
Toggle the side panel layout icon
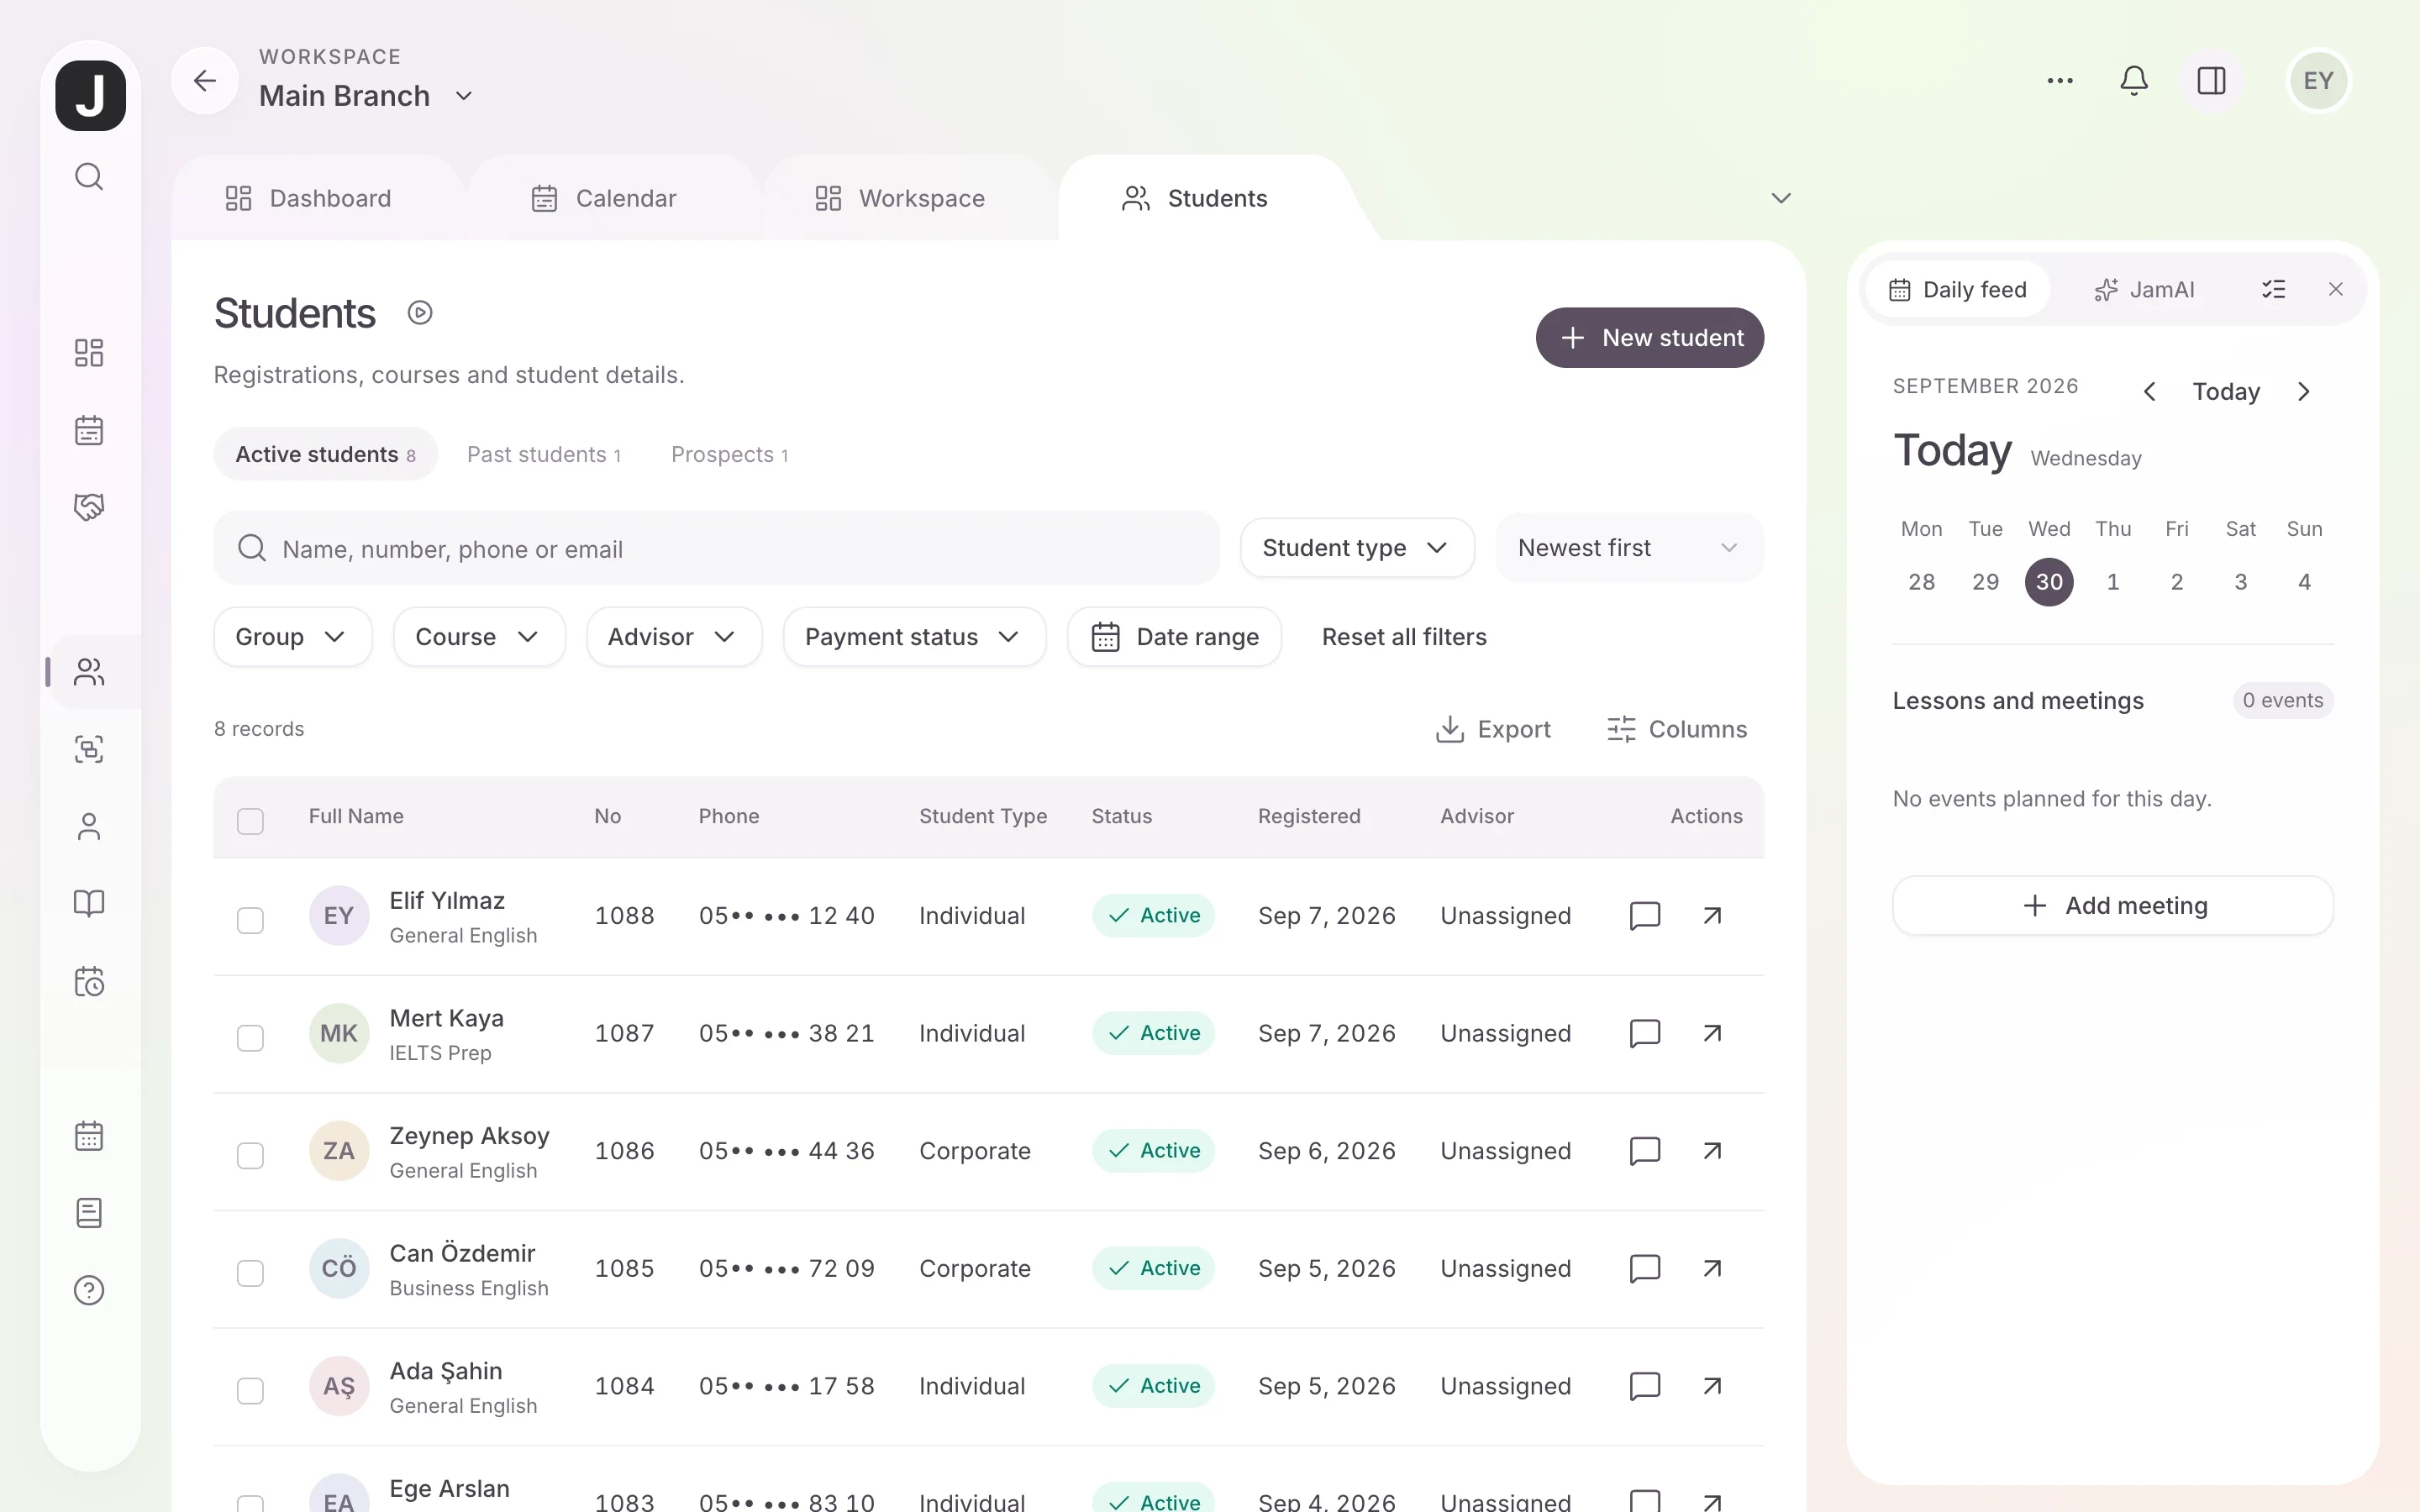point(2211,80)
